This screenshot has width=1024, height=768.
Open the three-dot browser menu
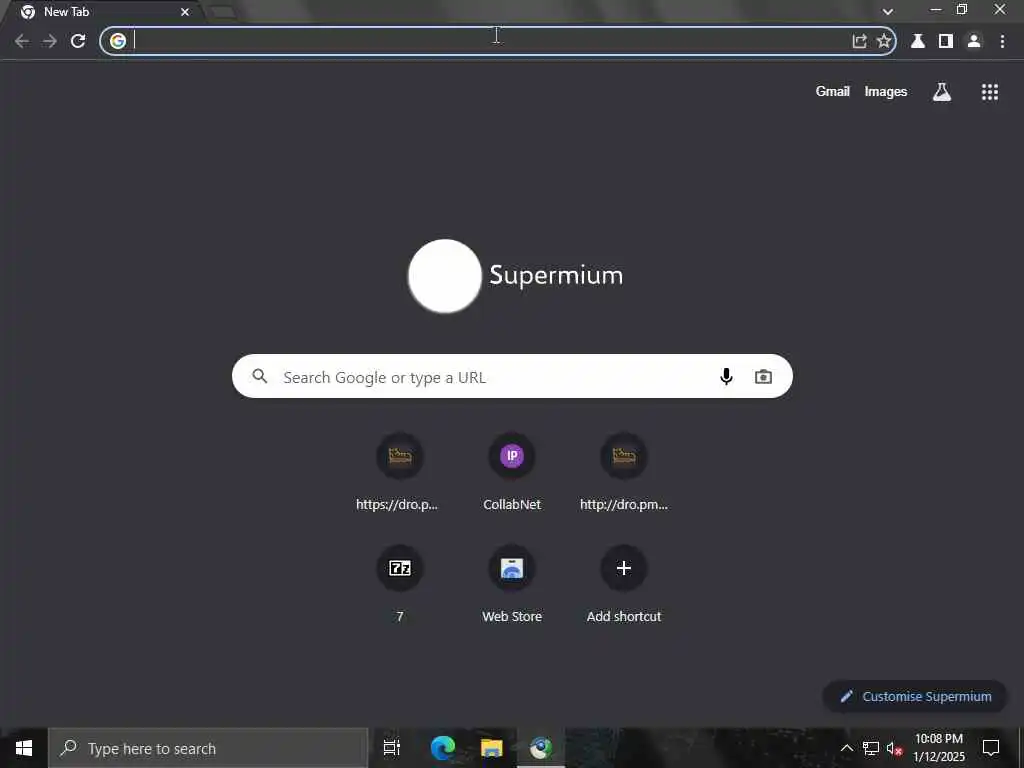(1002, 41)
